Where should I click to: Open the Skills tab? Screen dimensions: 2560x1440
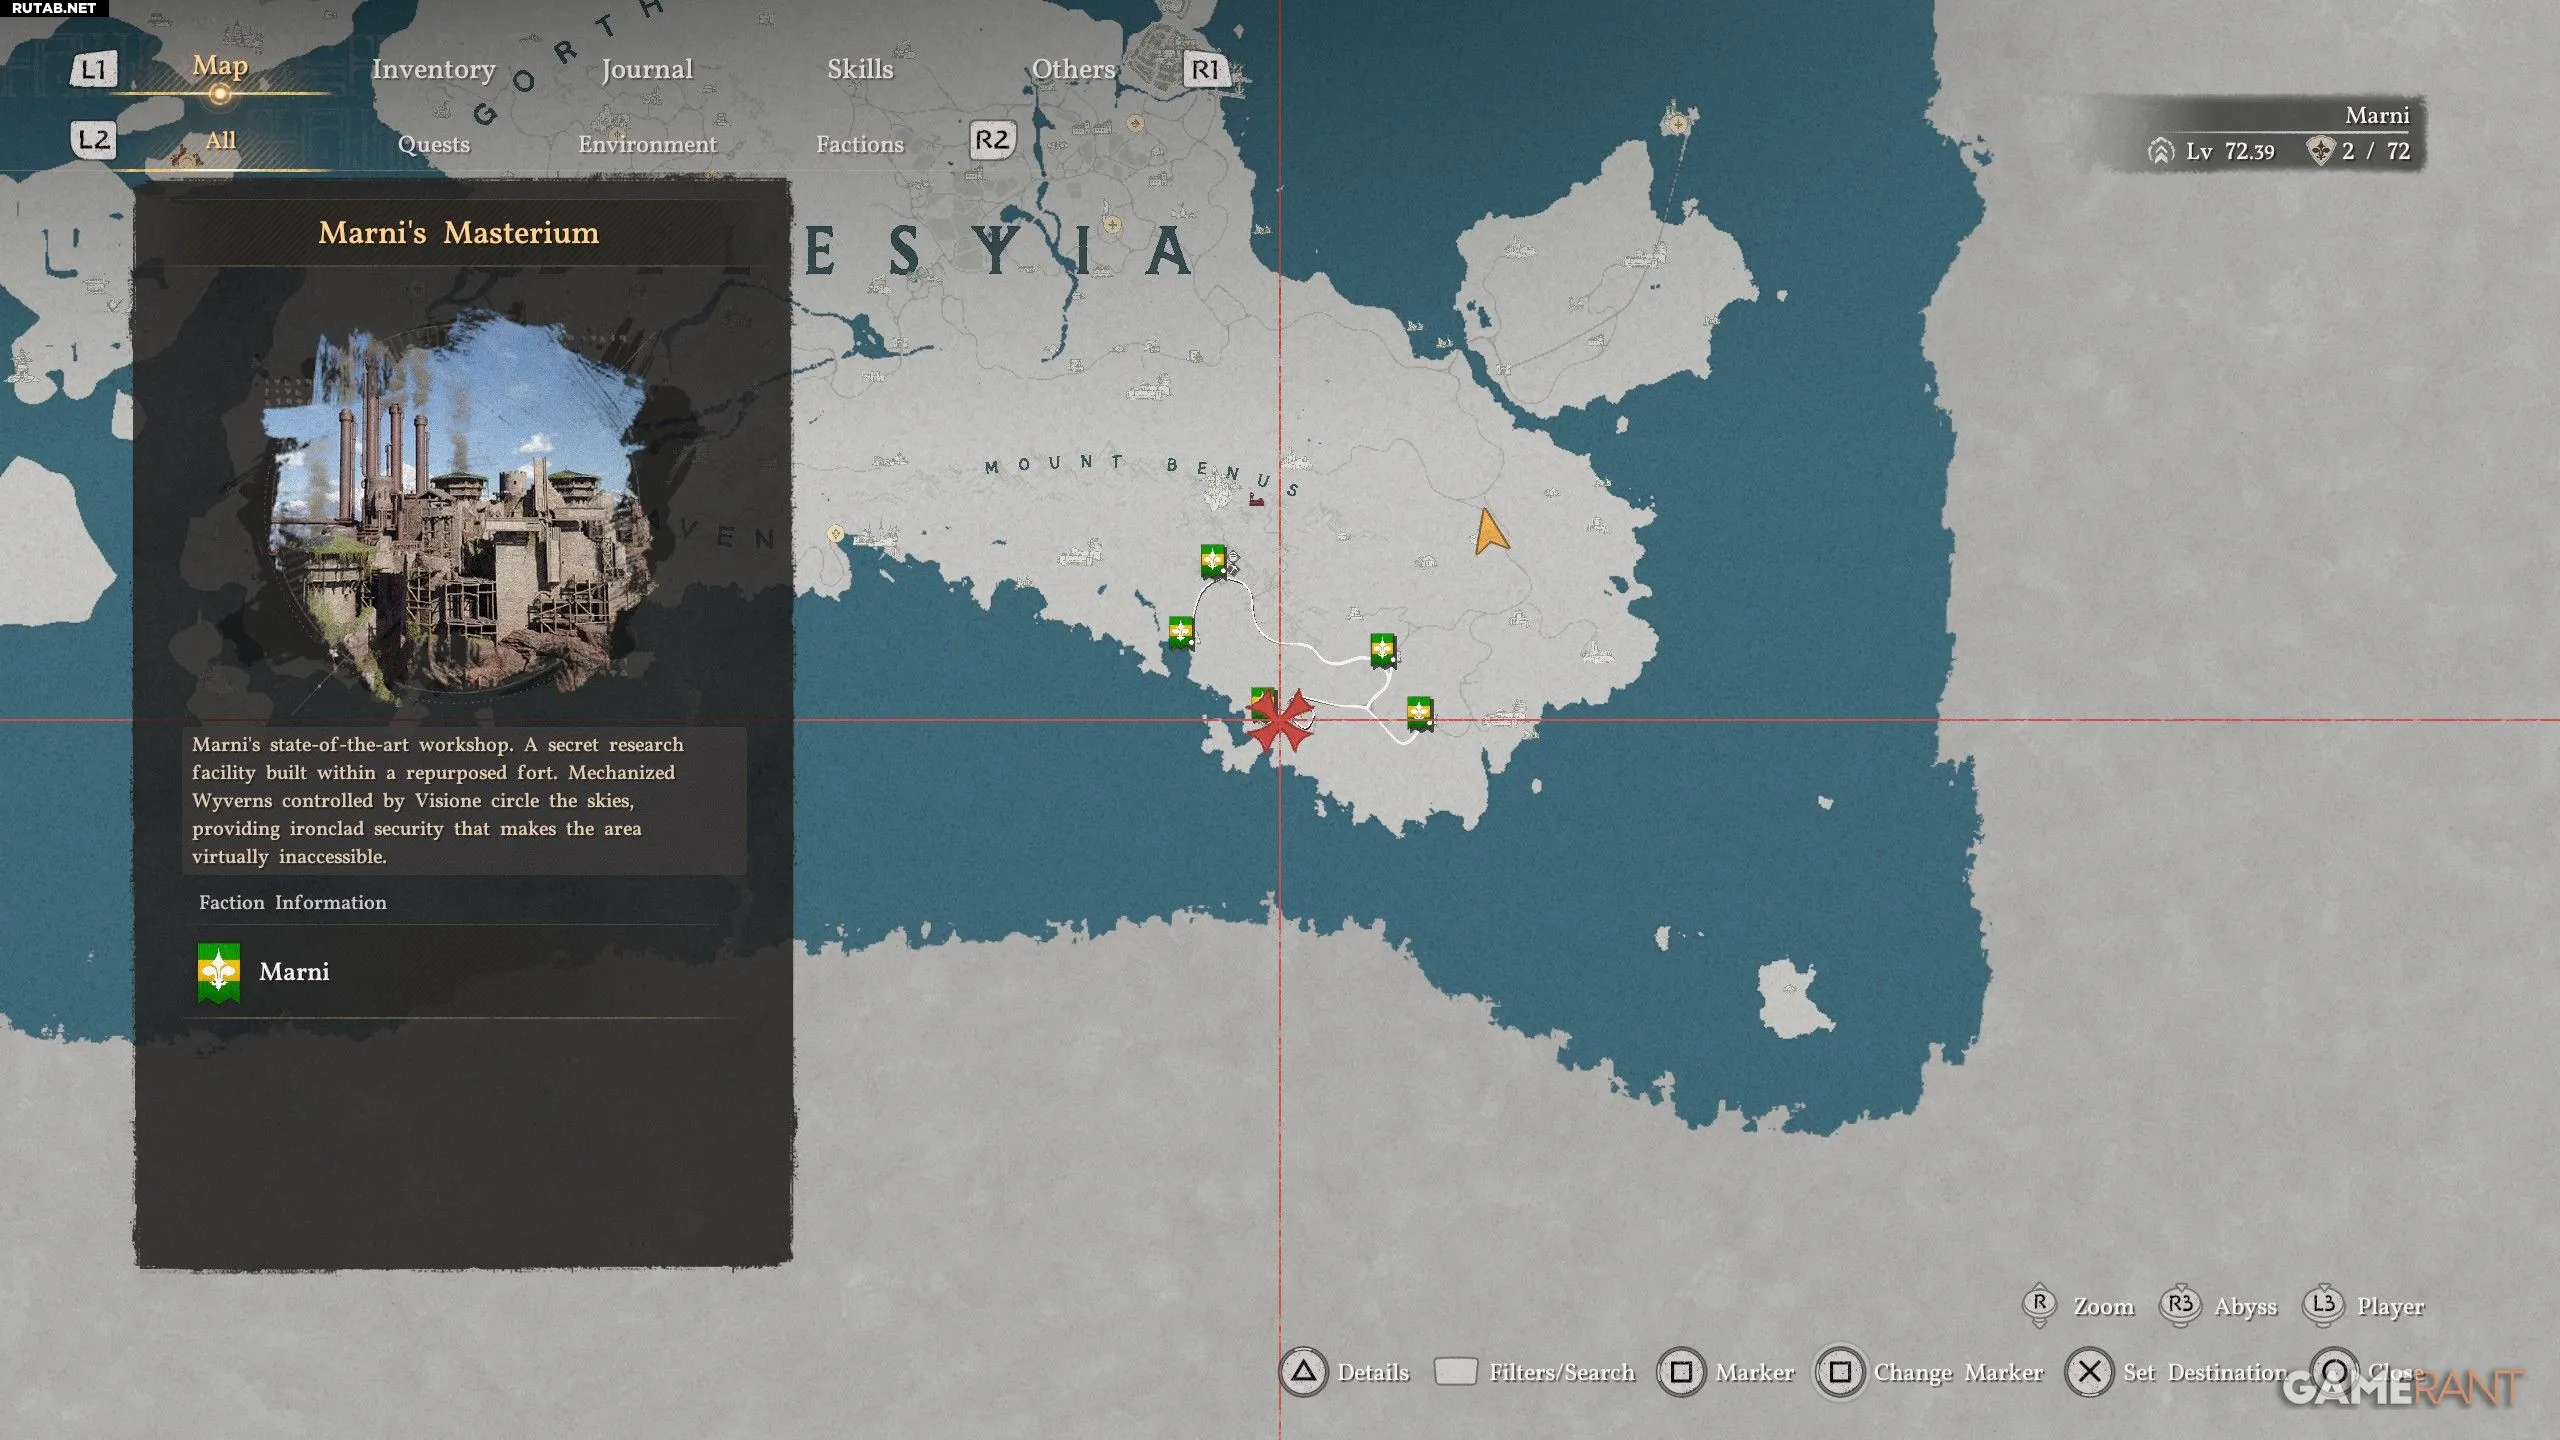pyautogui.click(x=859, y=69)
